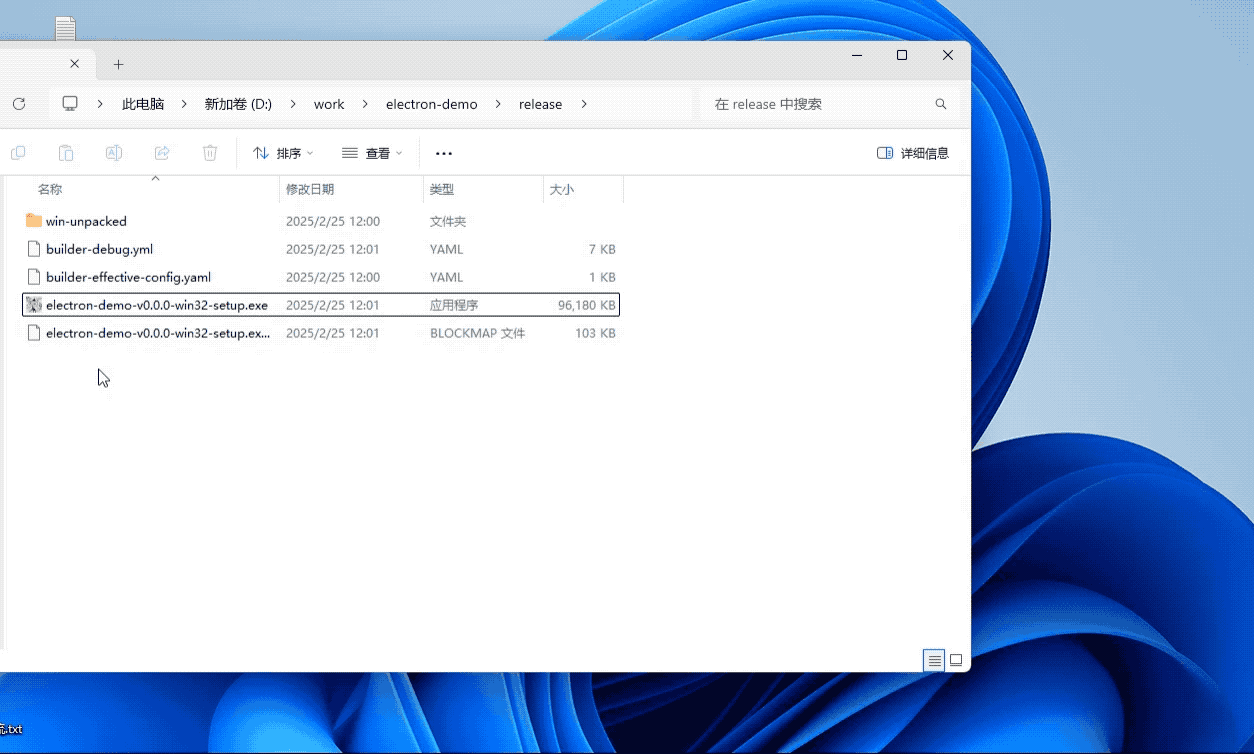Viewport: 1254px width, 754px height.
Task: Click the BLOCKMAP 文件 type cell
Action: click(477, 333)
